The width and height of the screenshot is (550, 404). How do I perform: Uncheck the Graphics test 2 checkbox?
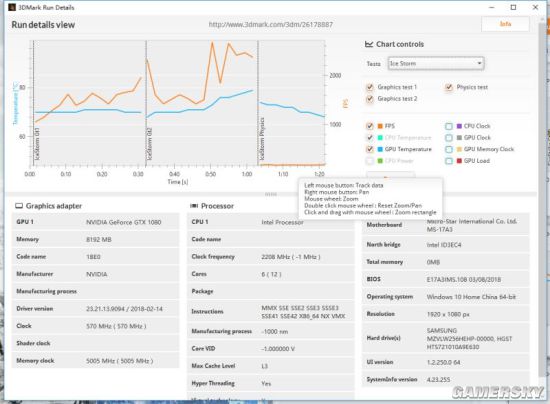coord(370,99)
